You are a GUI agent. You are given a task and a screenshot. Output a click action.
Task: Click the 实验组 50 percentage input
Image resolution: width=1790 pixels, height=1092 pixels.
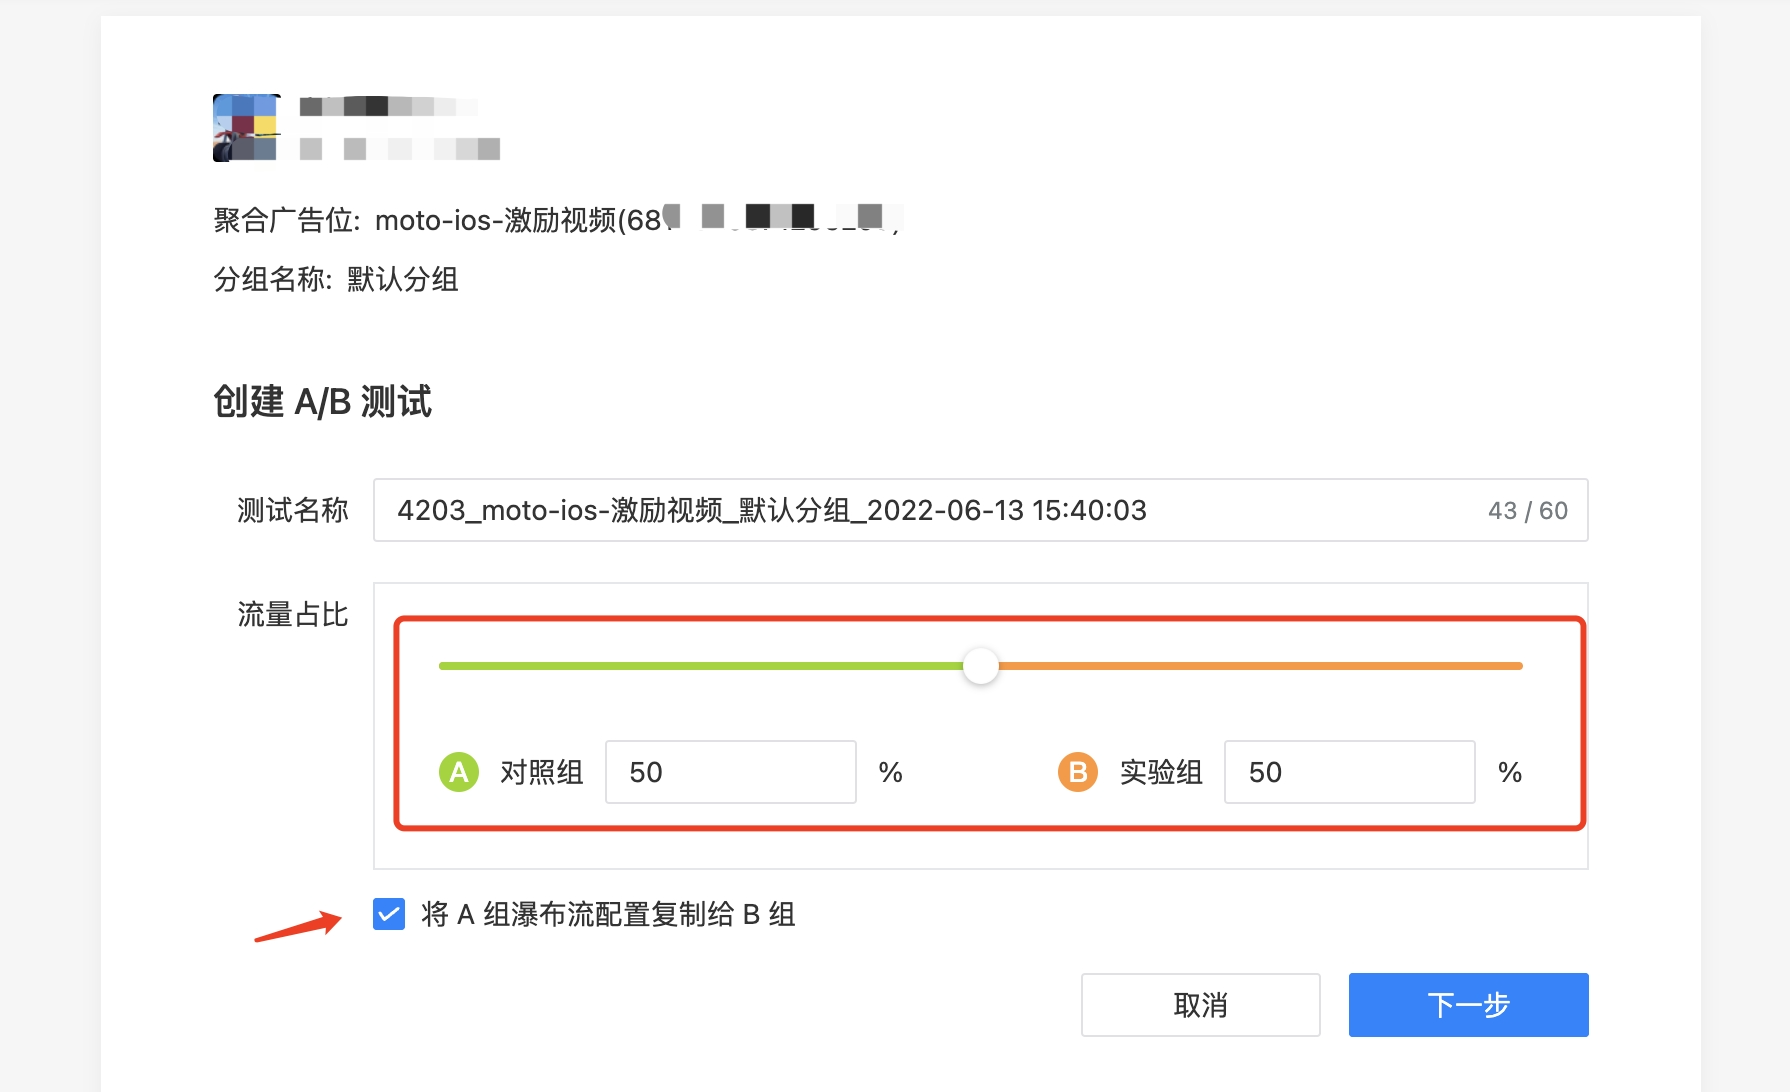pos(1349,771)
